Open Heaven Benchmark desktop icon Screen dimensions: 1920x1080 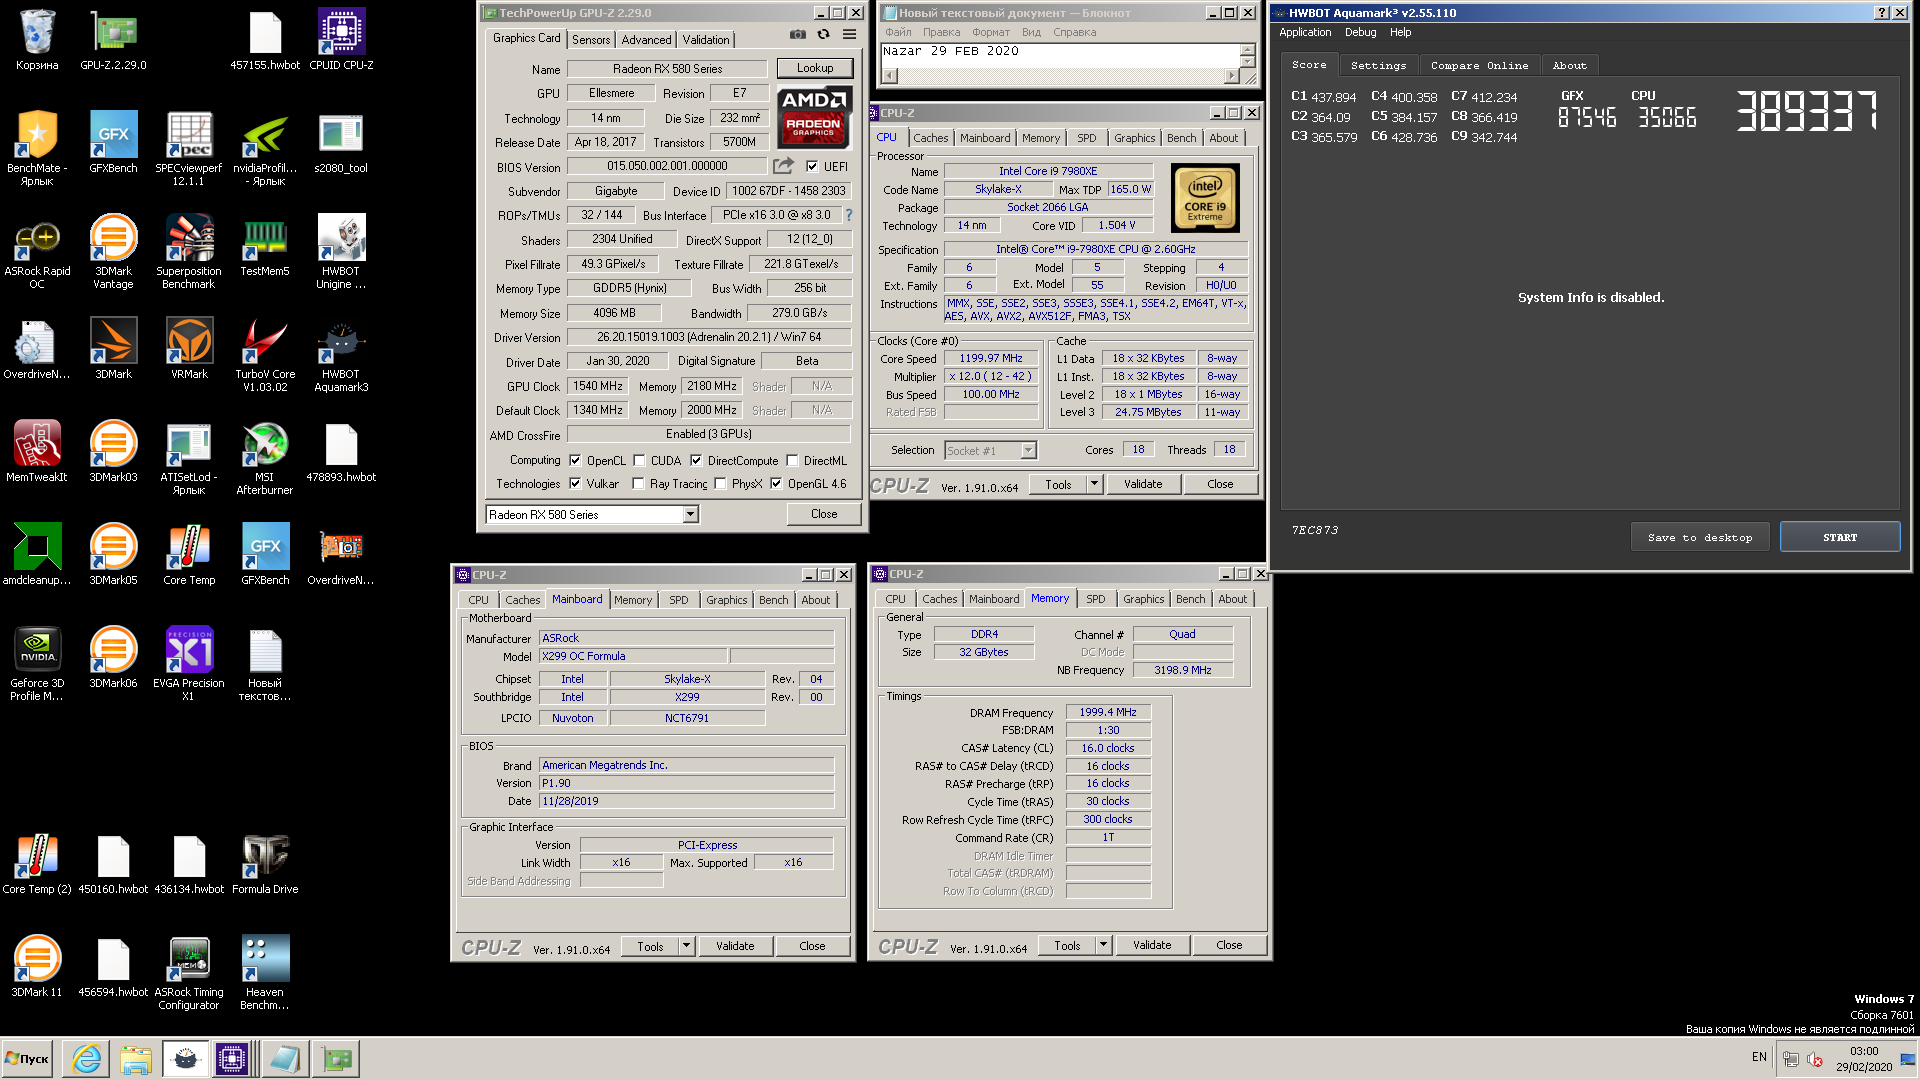[265, 972]
